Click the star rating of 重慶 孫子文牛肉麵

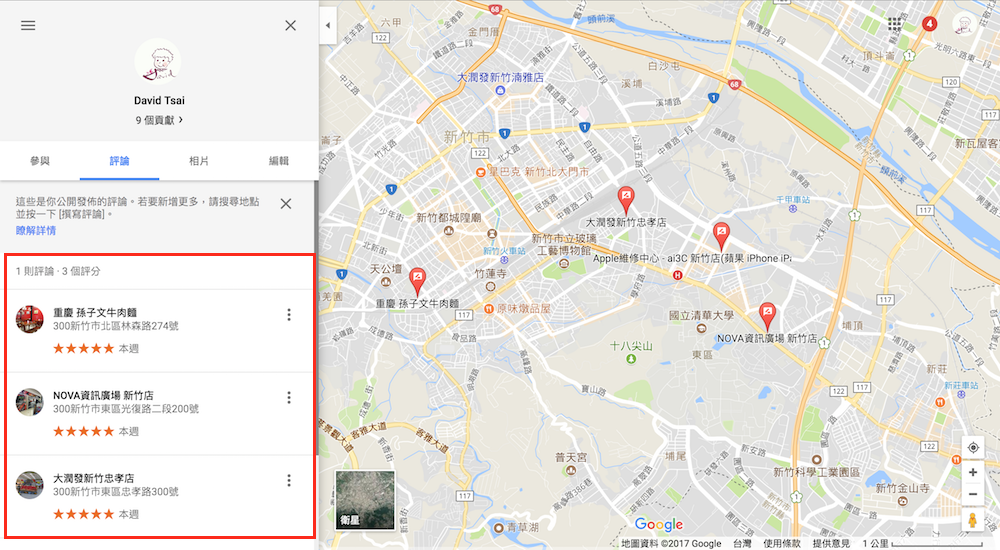[x=84, y=348]
